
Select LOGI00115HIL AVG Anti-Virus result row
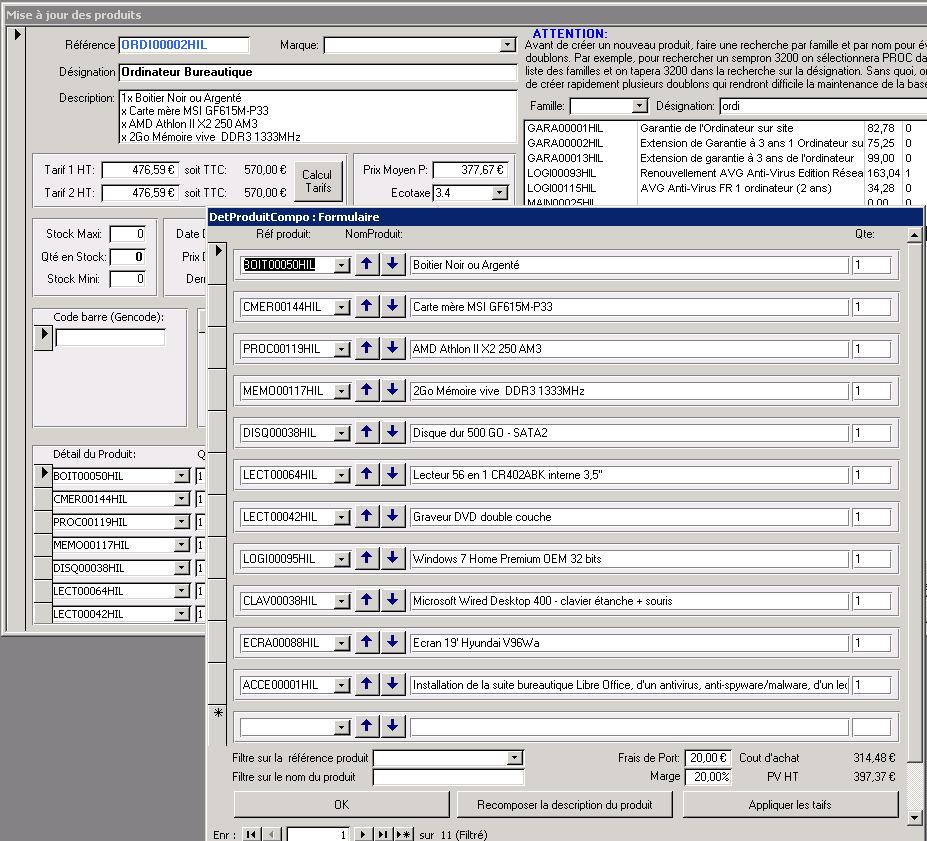click(x=725, y=188)
